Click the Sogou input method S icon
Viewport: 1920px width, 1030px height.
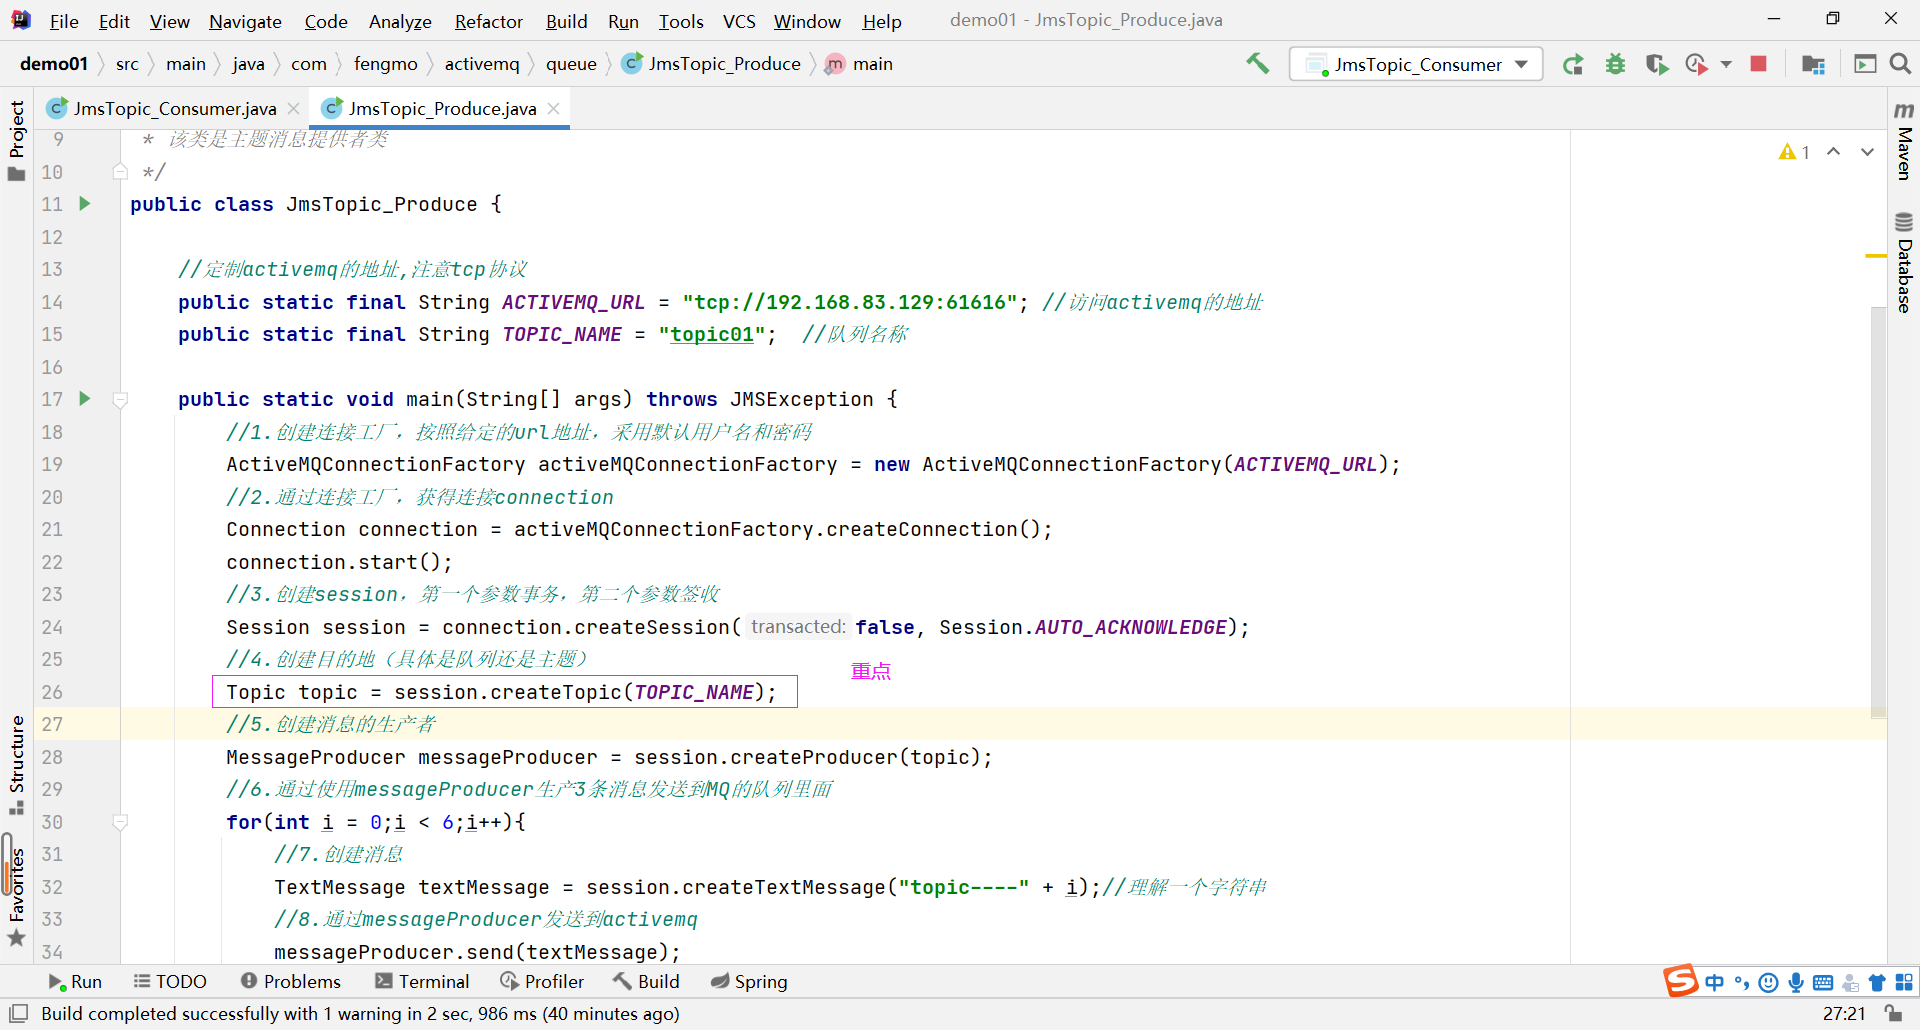(x=1680, y=981)
